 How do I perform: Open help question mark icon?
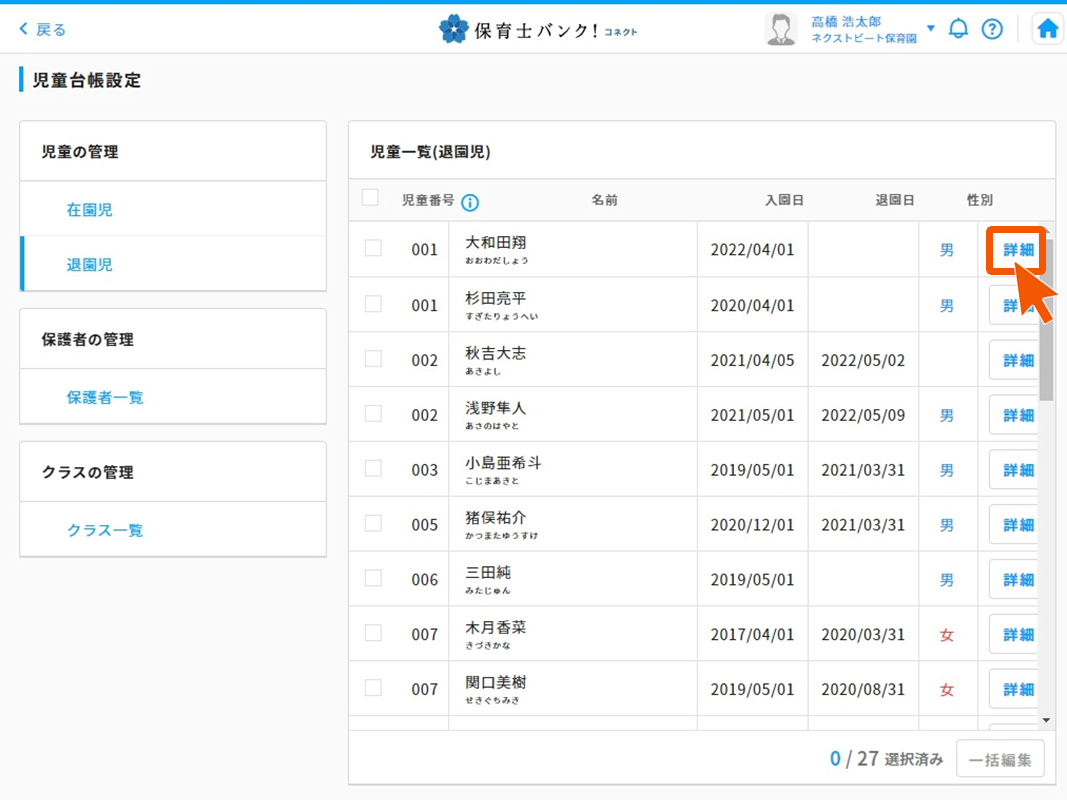point(991,29)
